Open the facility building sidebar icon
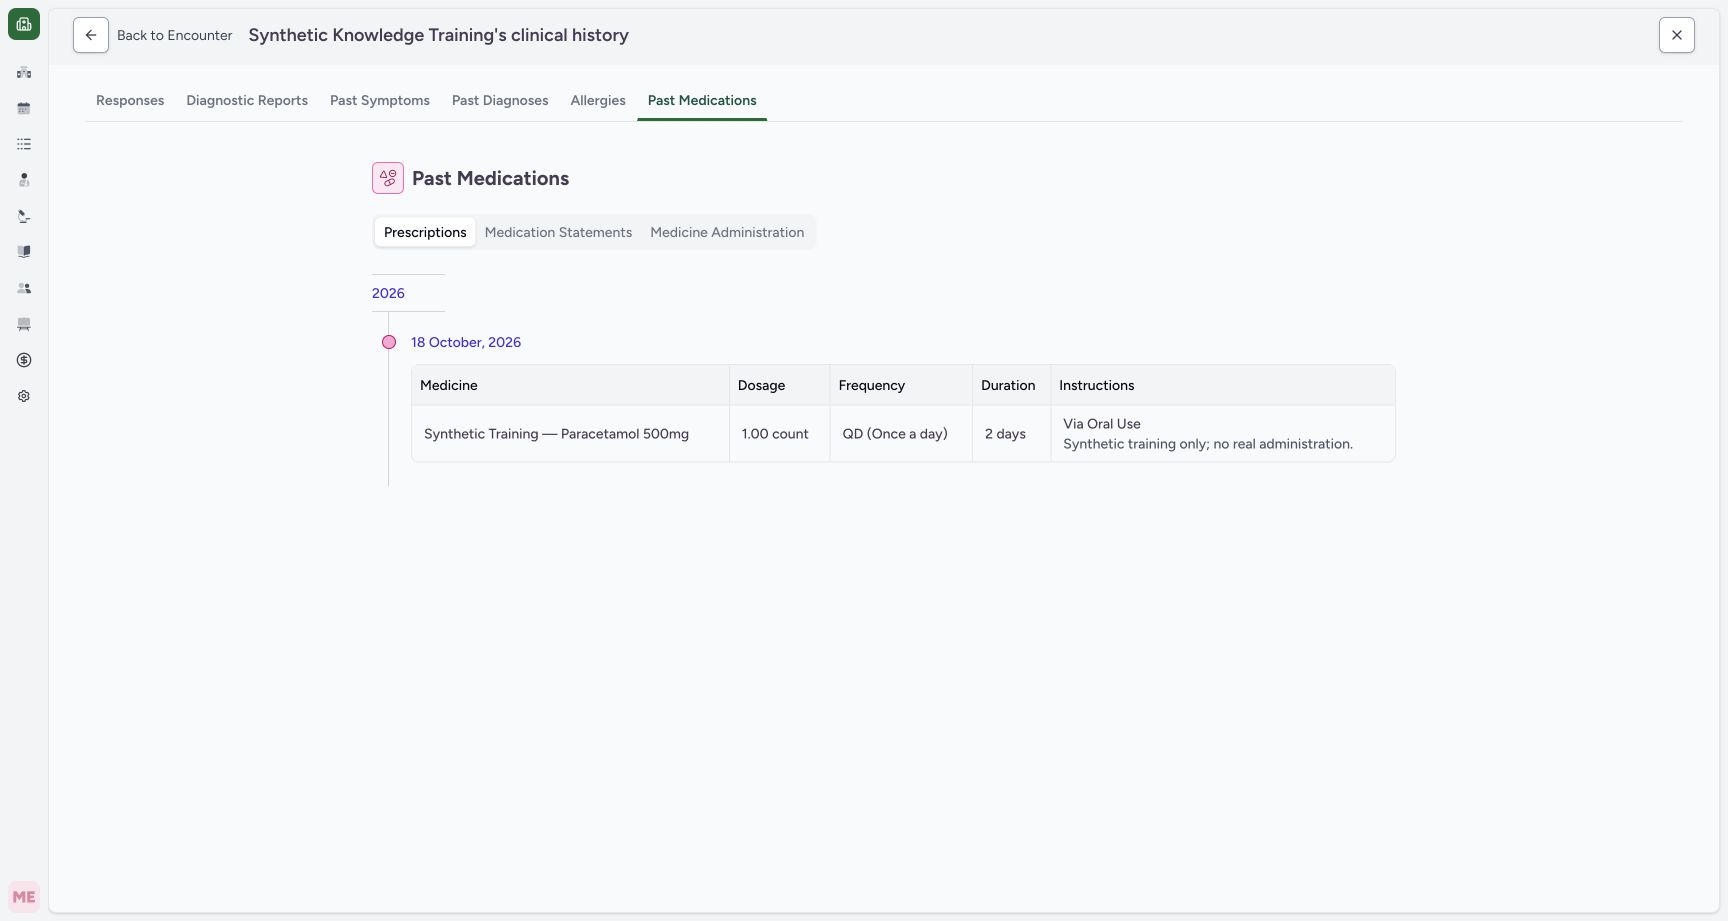The width and height of the screenshot is (1728, 921). pyautogui.click(x=24, y=72)
